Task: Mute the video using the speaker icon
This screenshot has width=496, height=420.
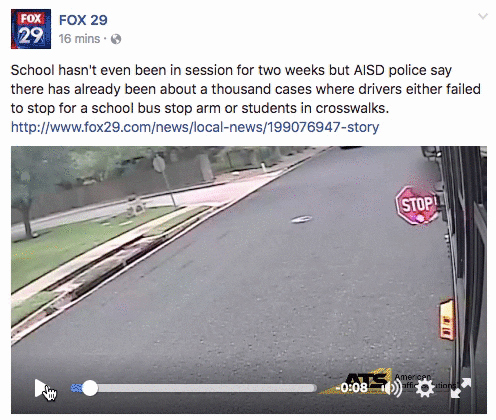Action: pos(392,388)
